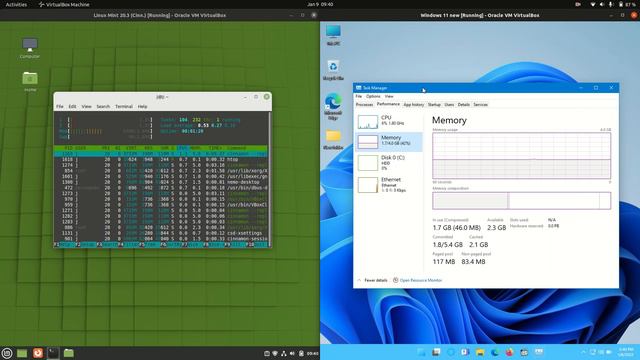Click the Memory composition bar
640x360 pixels.
click(x=522, y=201)
